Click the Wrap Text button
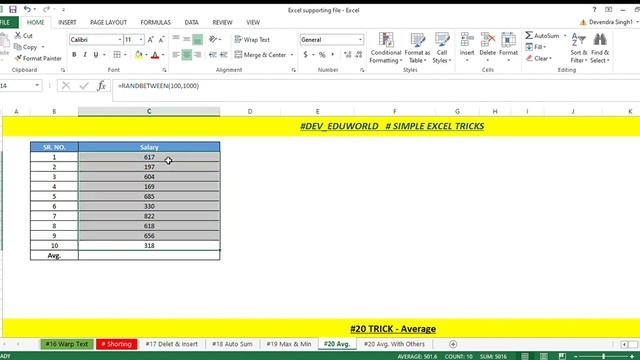 (252, 40)
